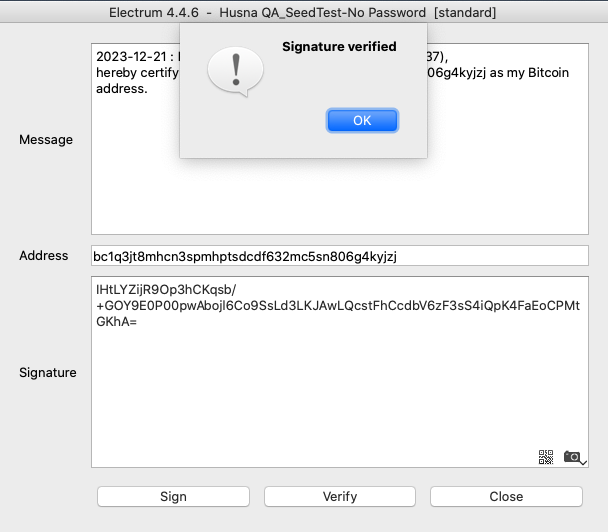The width and height of the screenshot is (608, 532).
Task: Click the "Signature verified" dialog heading
Action: tap(339, 47)
